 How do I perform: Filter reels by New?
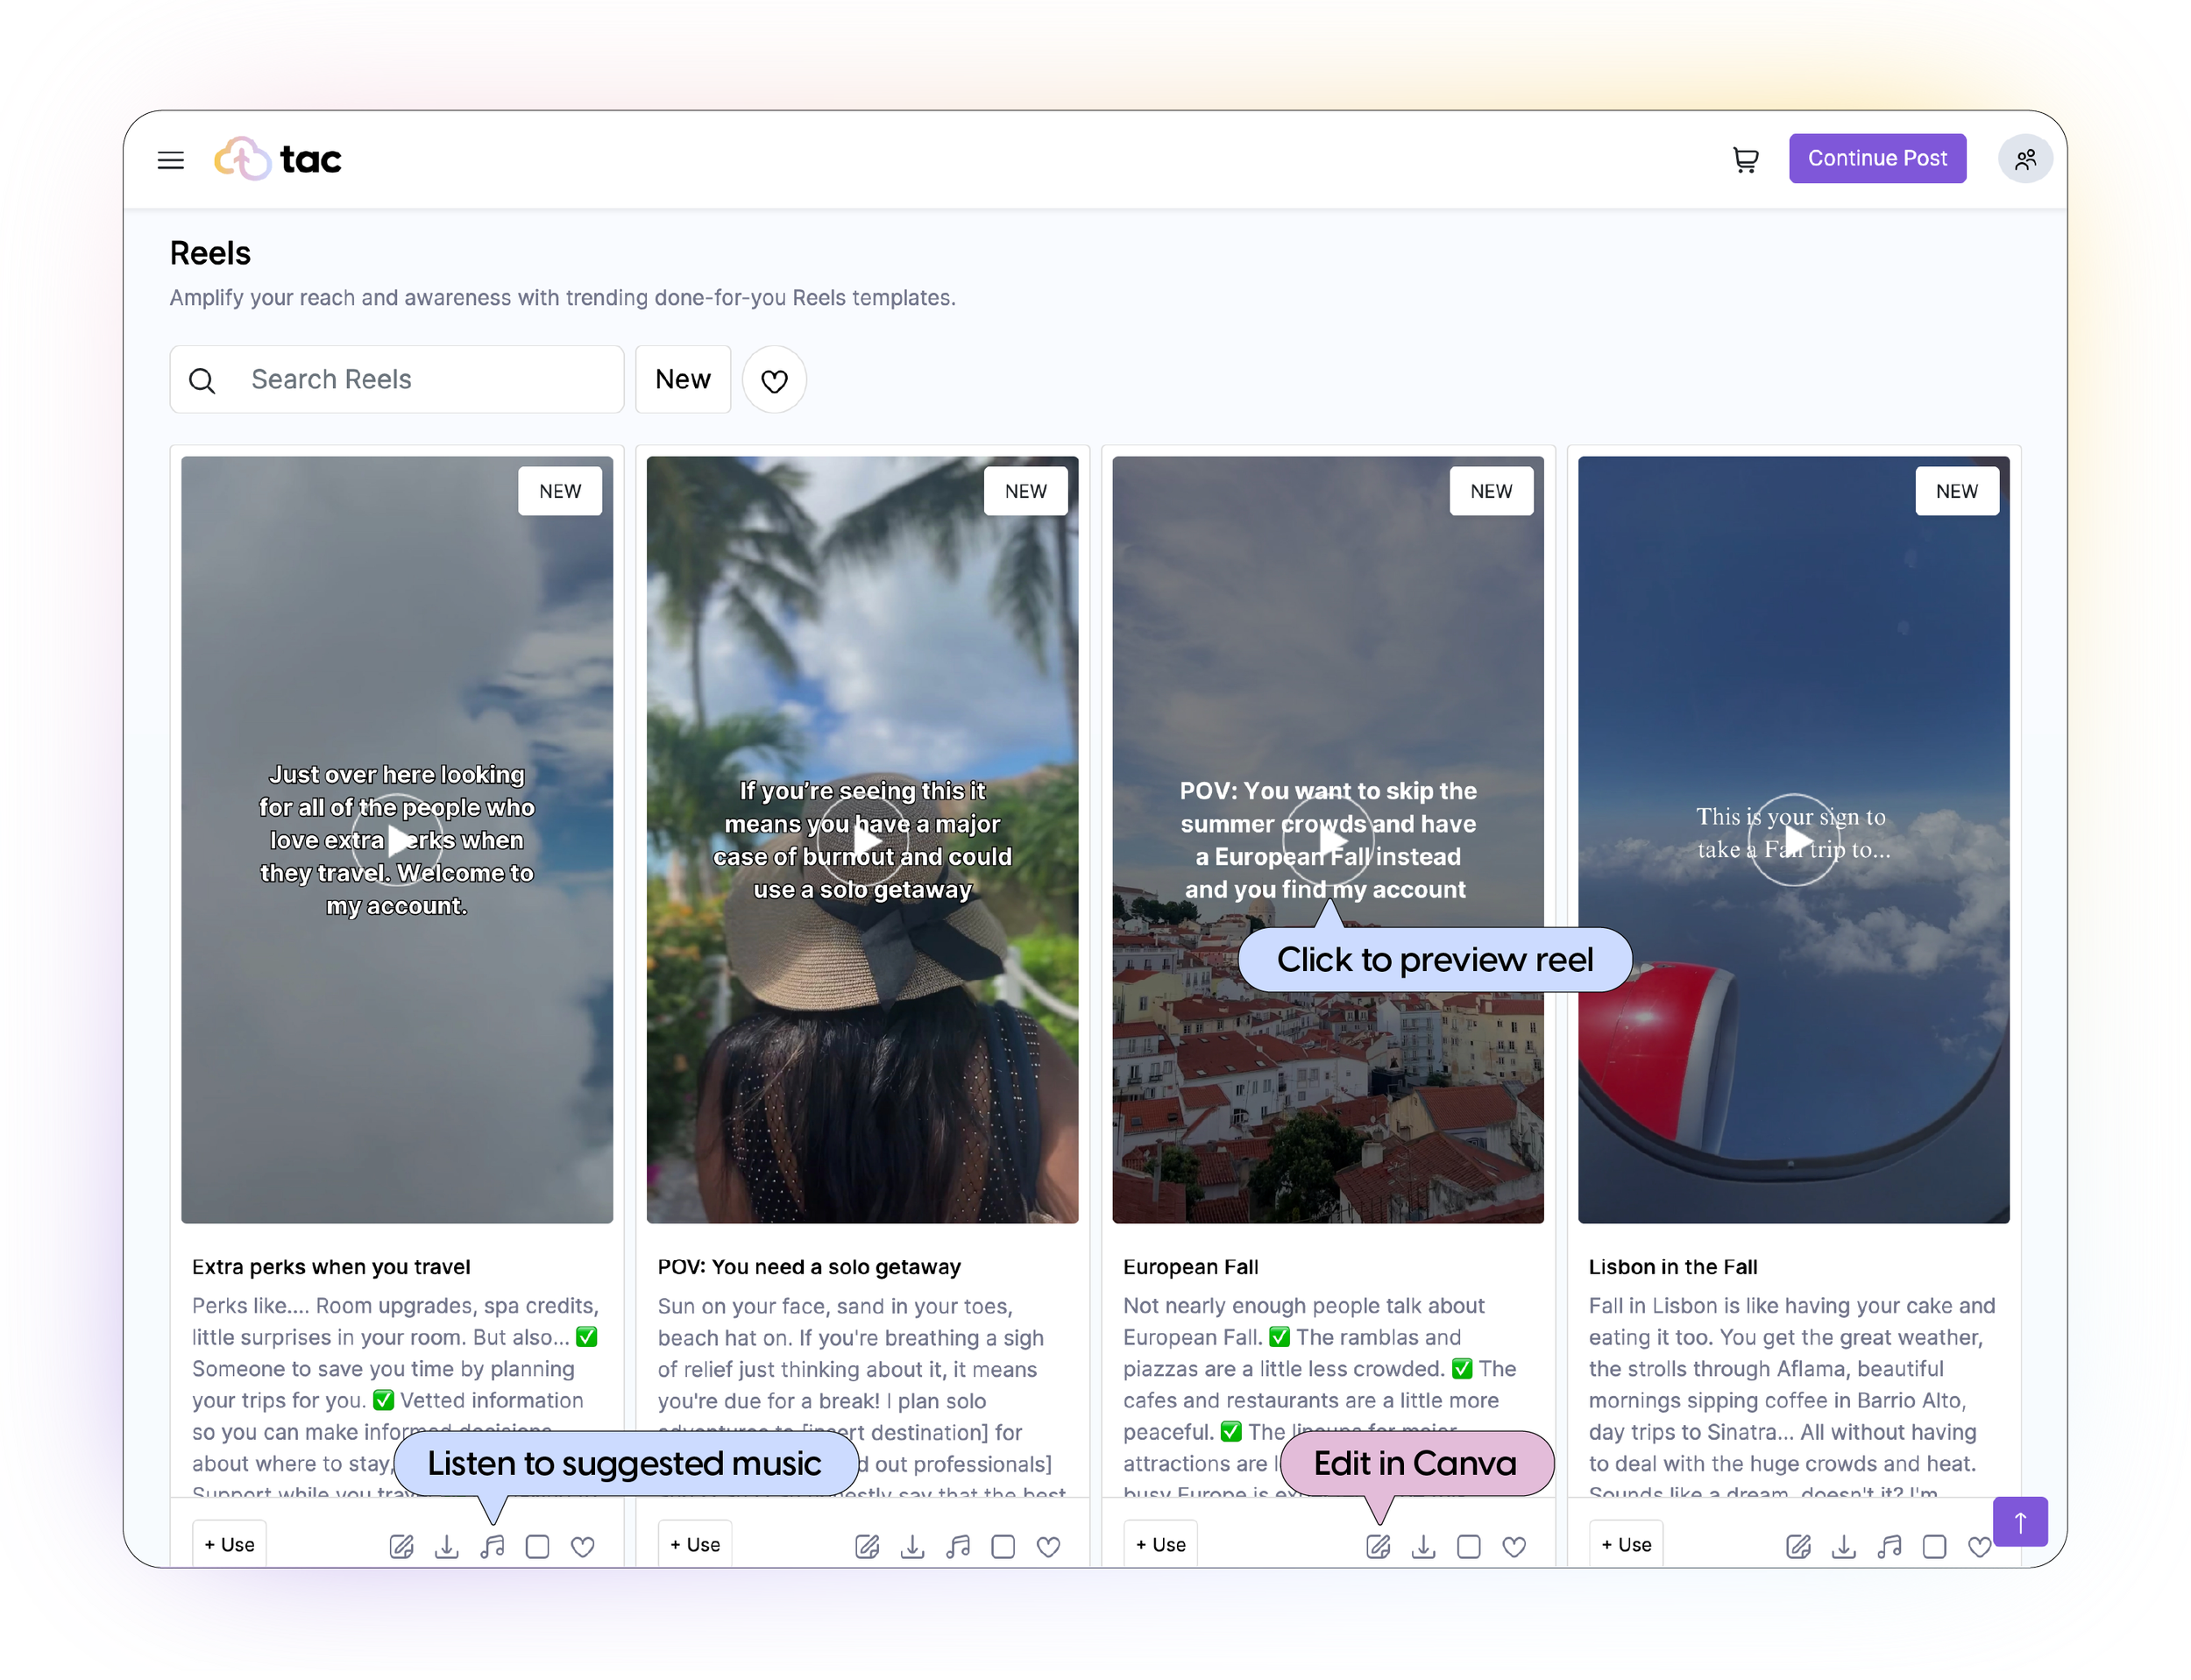tap(683, 380)
